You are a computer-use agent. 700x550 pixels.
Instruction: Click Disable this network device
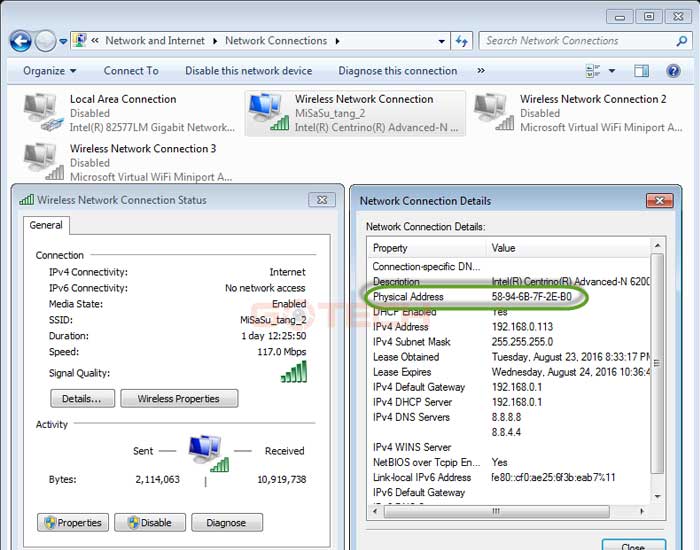(248, 71)
